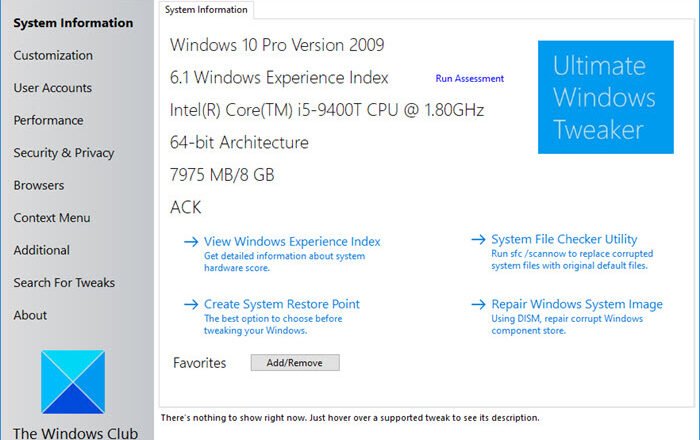The height and width of the screenshot is (440, 700).
Task: Click arrow icon beside System File Checker Utility
Action: [477, 240]
